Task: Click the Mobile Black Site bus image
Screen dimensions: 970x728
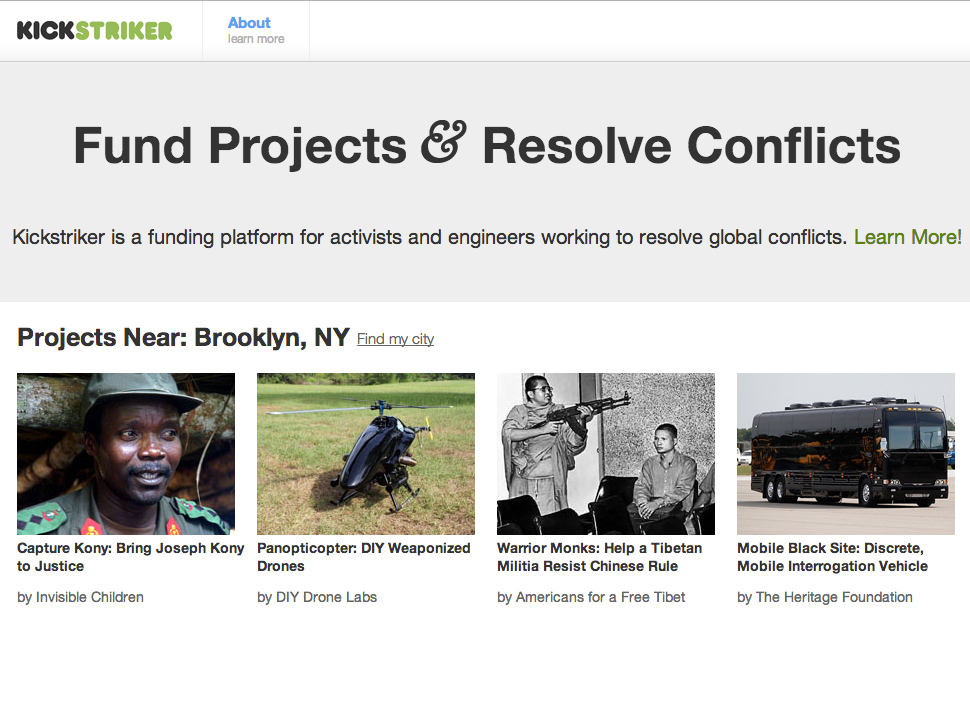Action: tap(846, 454)
